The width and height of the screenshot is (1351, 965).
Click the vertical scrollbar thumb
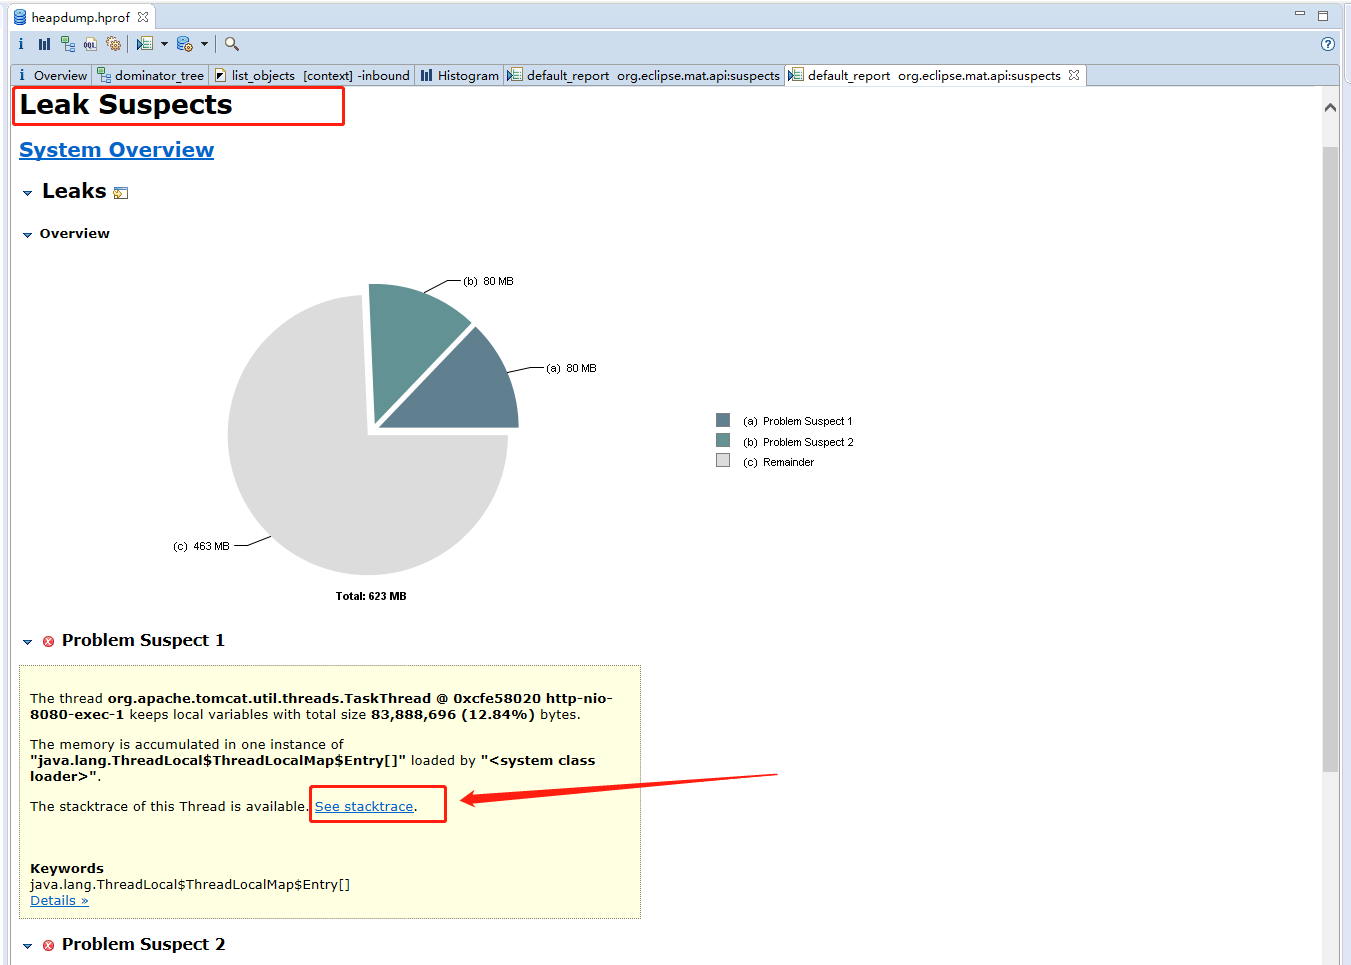point(1330,460)
